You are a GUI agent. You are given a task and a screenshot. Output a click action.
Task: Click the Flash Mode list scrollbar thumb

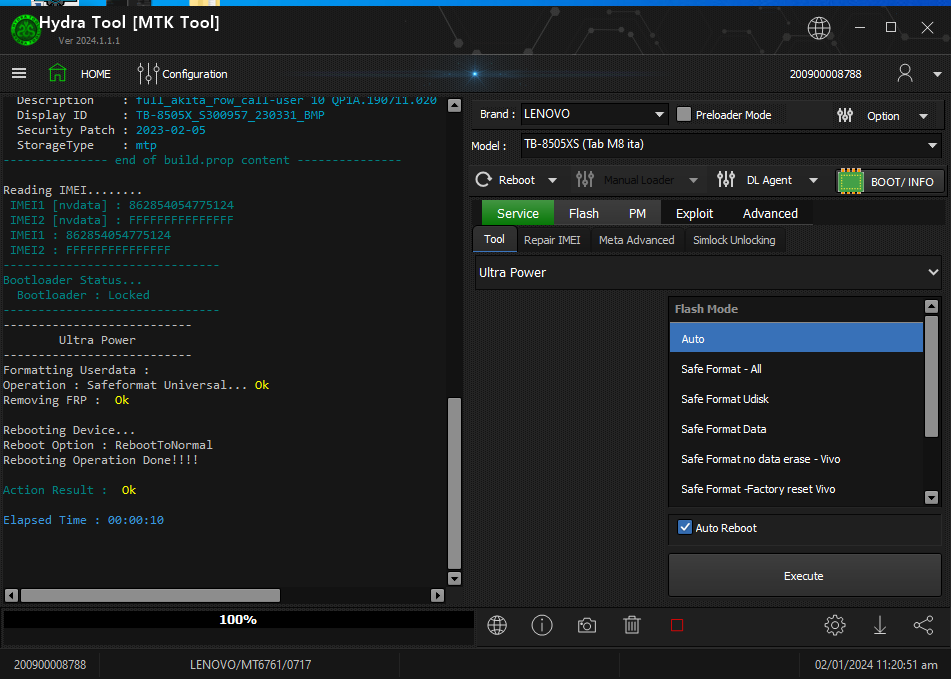pos(932,376)
